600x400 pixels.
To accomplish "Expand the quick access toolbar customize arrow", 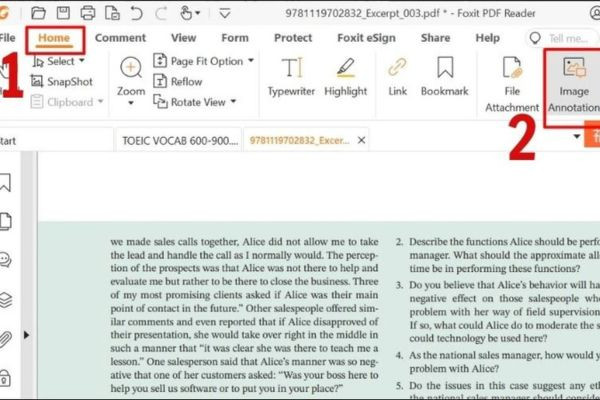I will click(x=225, y=13).
